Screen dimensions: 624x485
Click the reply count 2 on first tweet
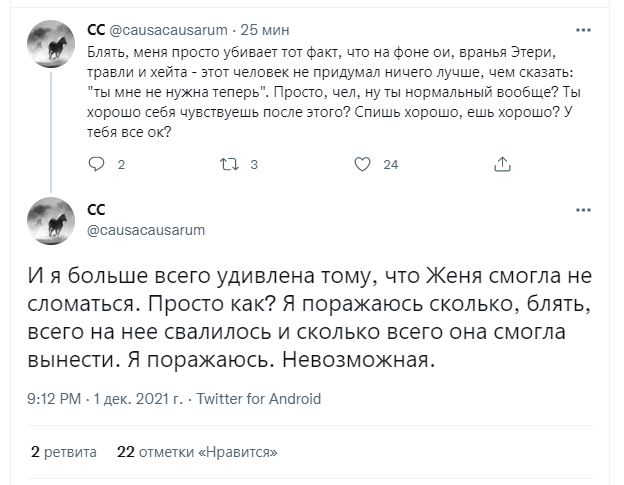click(121, 165)
